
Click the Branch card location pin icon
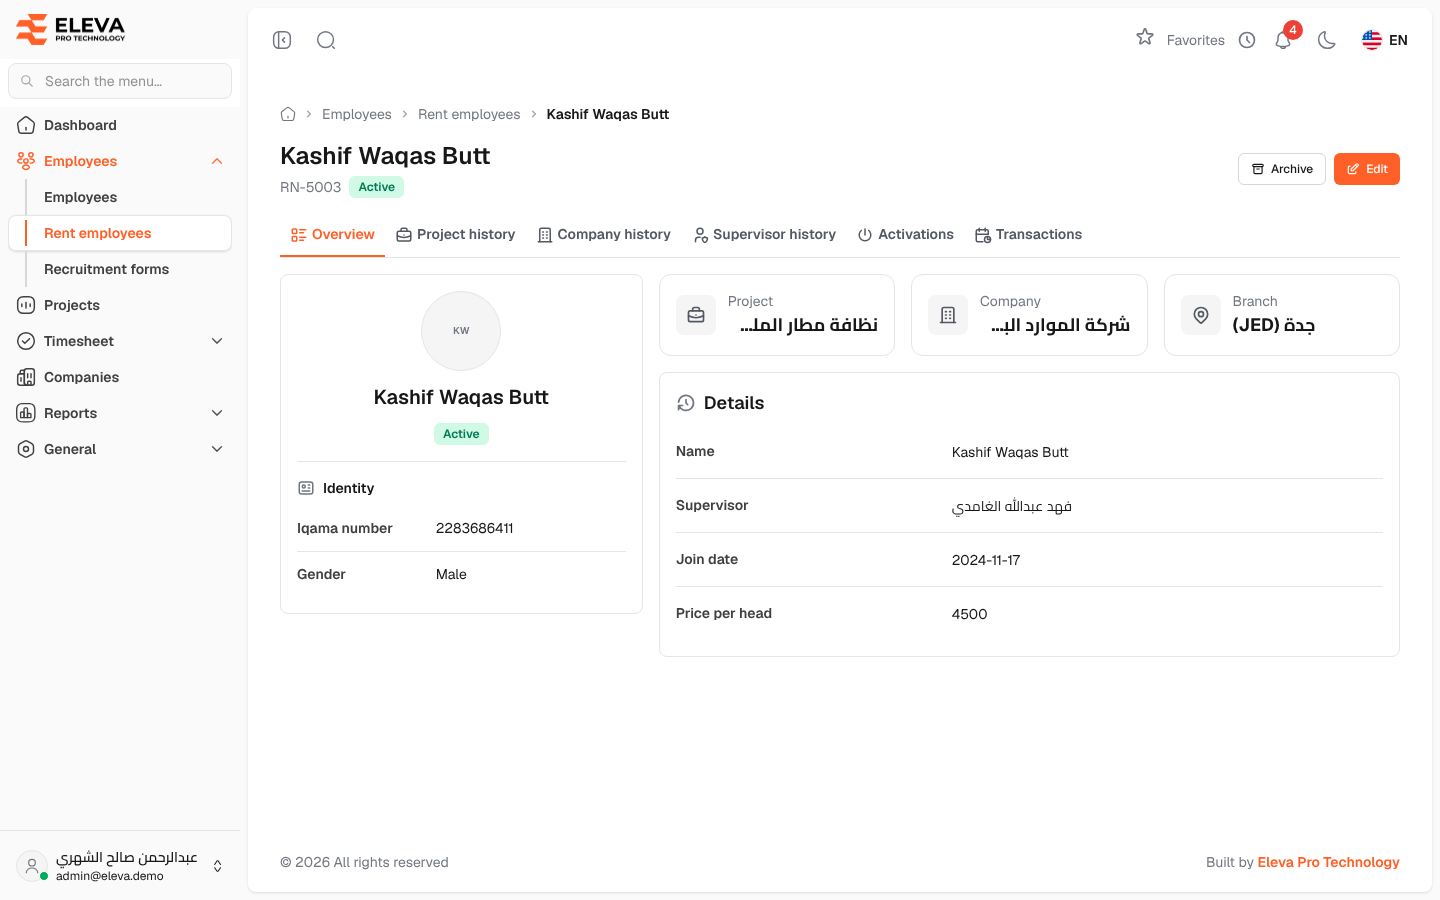pyautogui.click(x=1201, y=315)
